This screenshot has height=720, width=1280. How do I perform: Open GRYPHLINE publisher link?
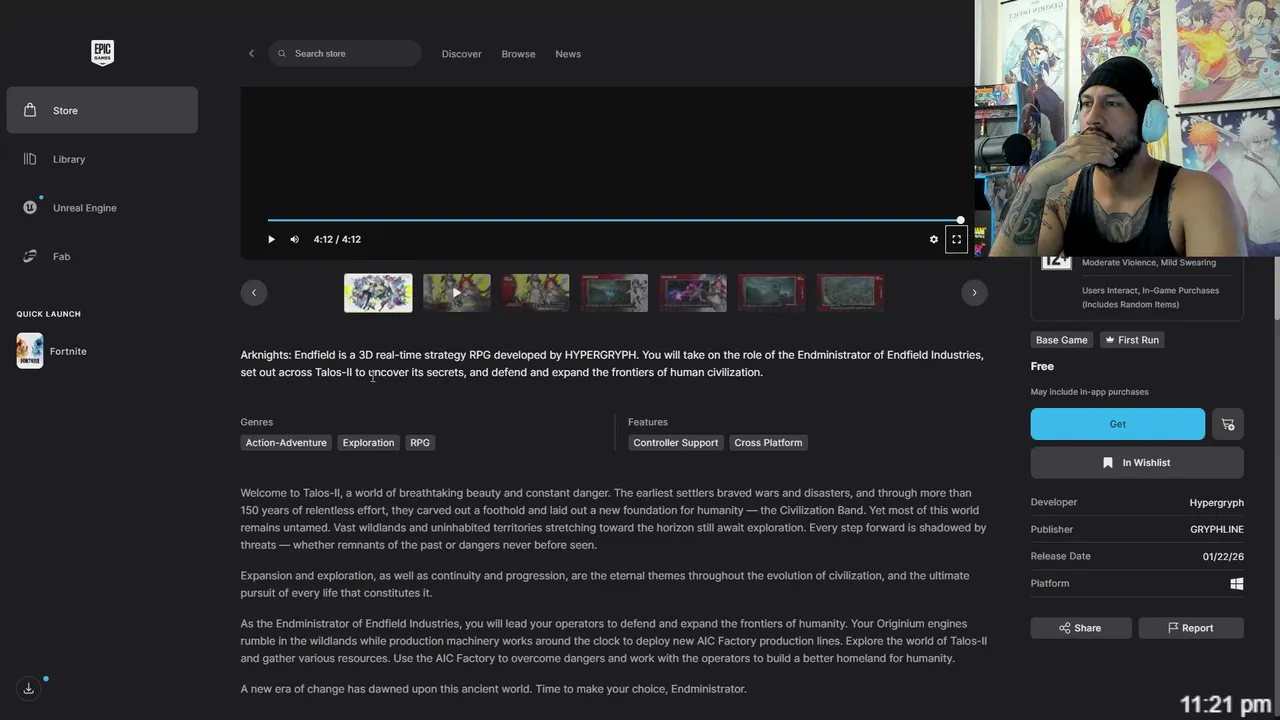coord(1217,529)
